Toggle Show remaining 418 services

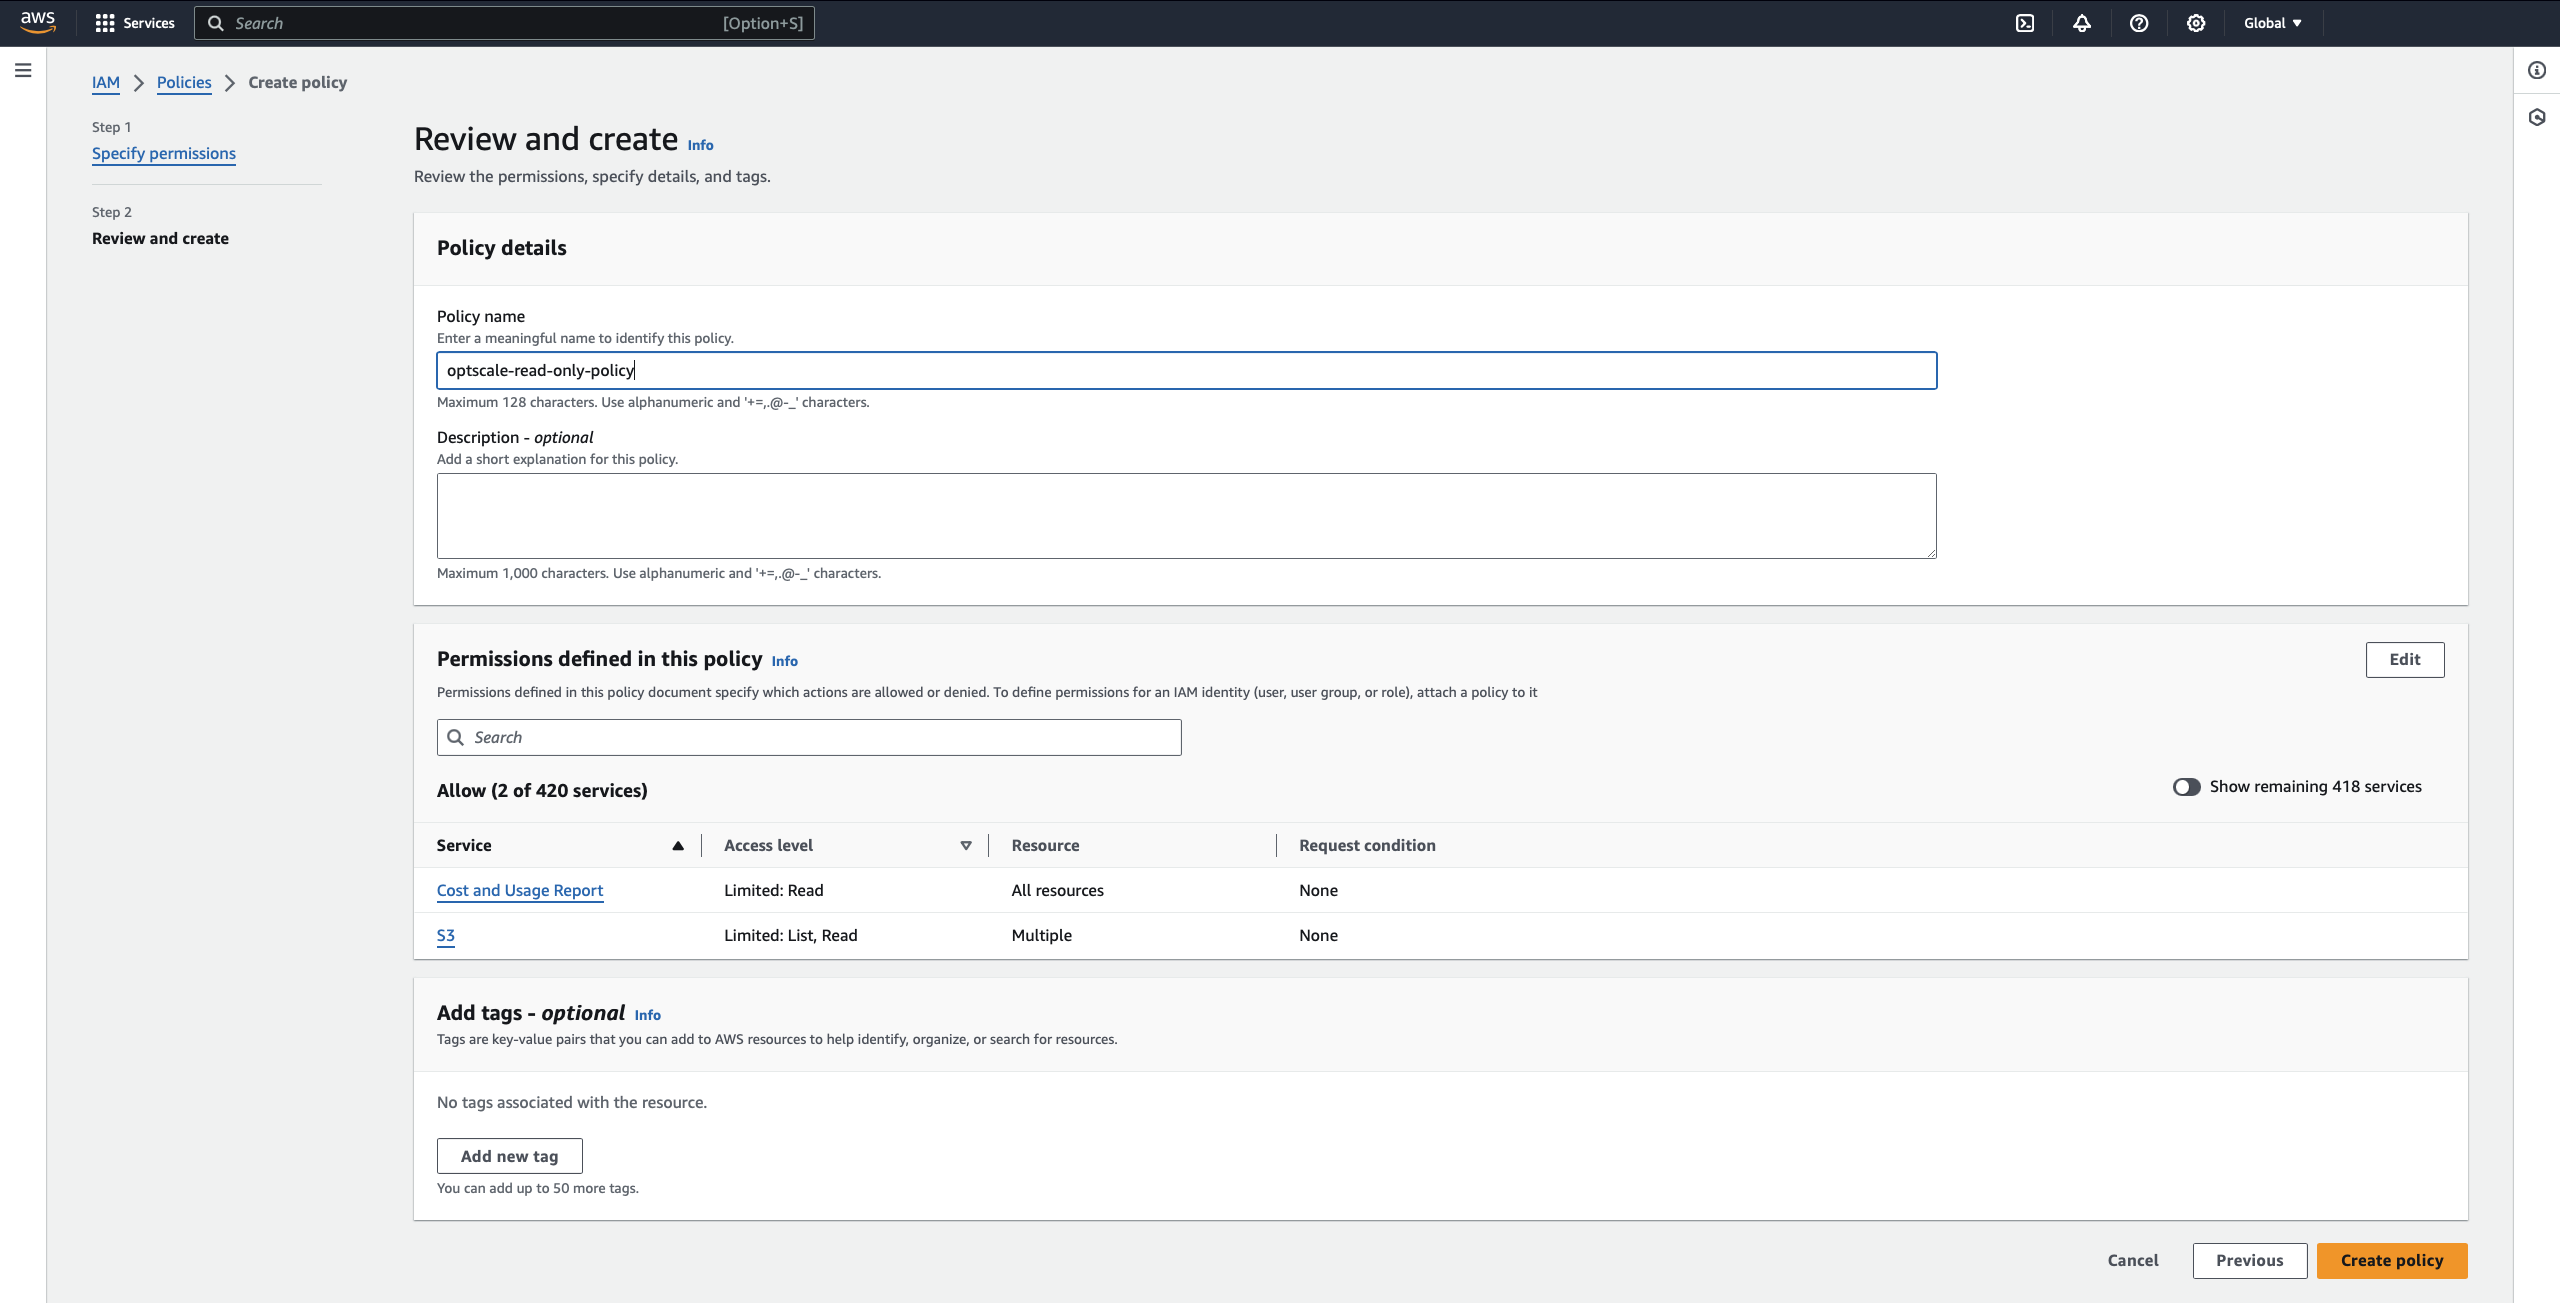tap(2186, 787)
